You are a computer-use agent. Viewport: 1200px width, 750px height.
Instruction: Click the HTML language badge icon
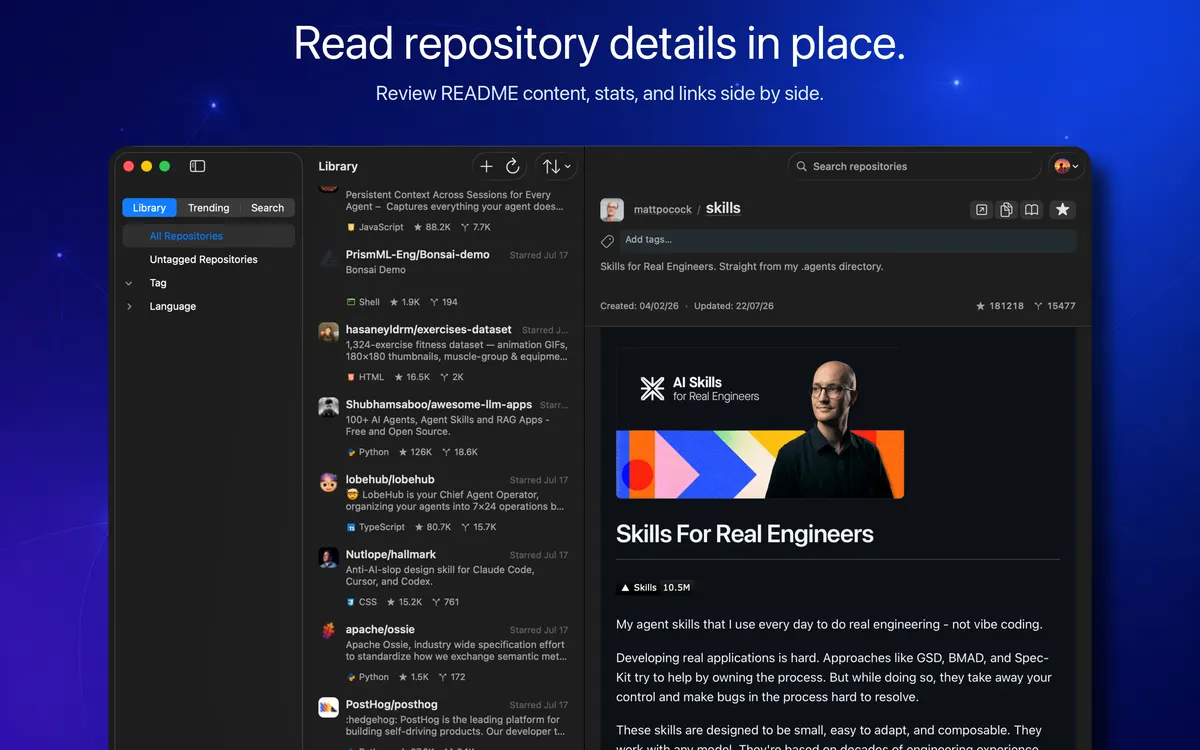pyautogui.click(x=351, y=377)
